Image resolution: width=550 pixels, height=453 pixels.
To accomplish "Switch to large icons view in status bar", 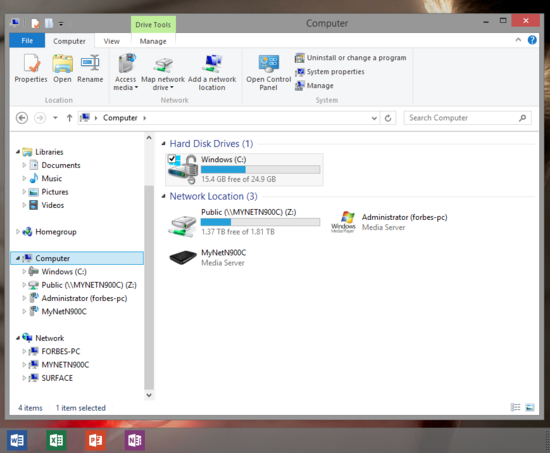I will tap(530, 407).
